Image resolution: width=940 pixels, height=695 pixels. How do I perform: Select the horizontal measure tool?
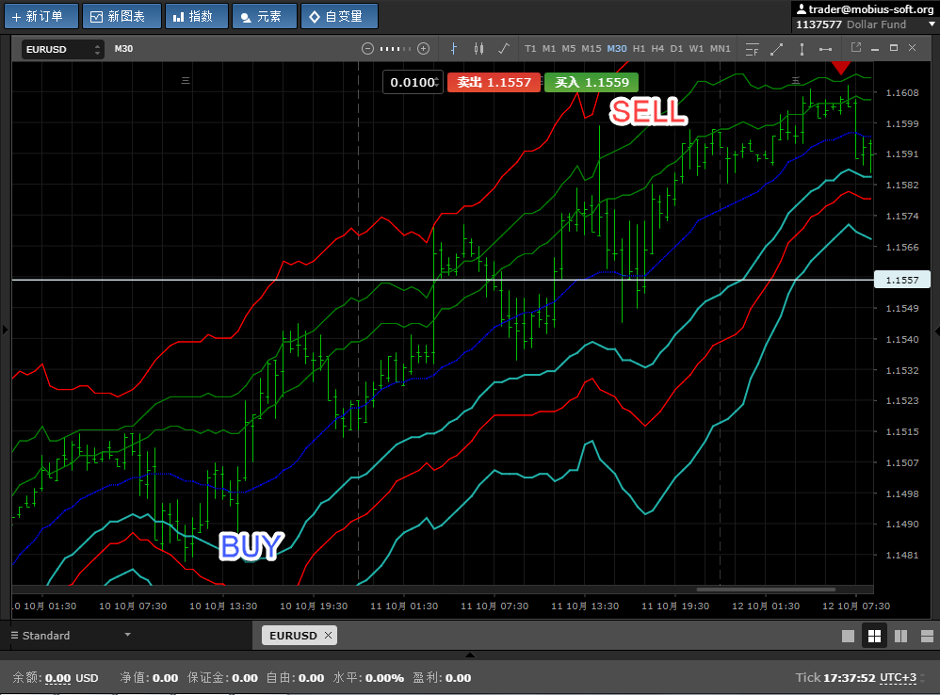pyautogui.click(x=825, y=48)
